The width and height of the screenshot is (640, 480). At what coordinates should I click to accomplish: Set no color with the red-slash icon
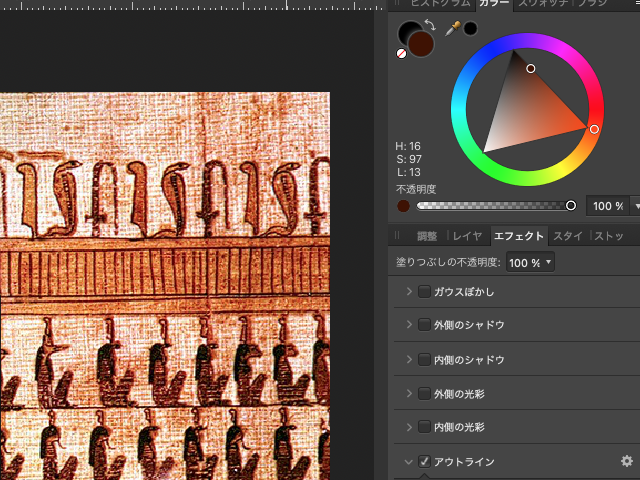click(402, 53)
